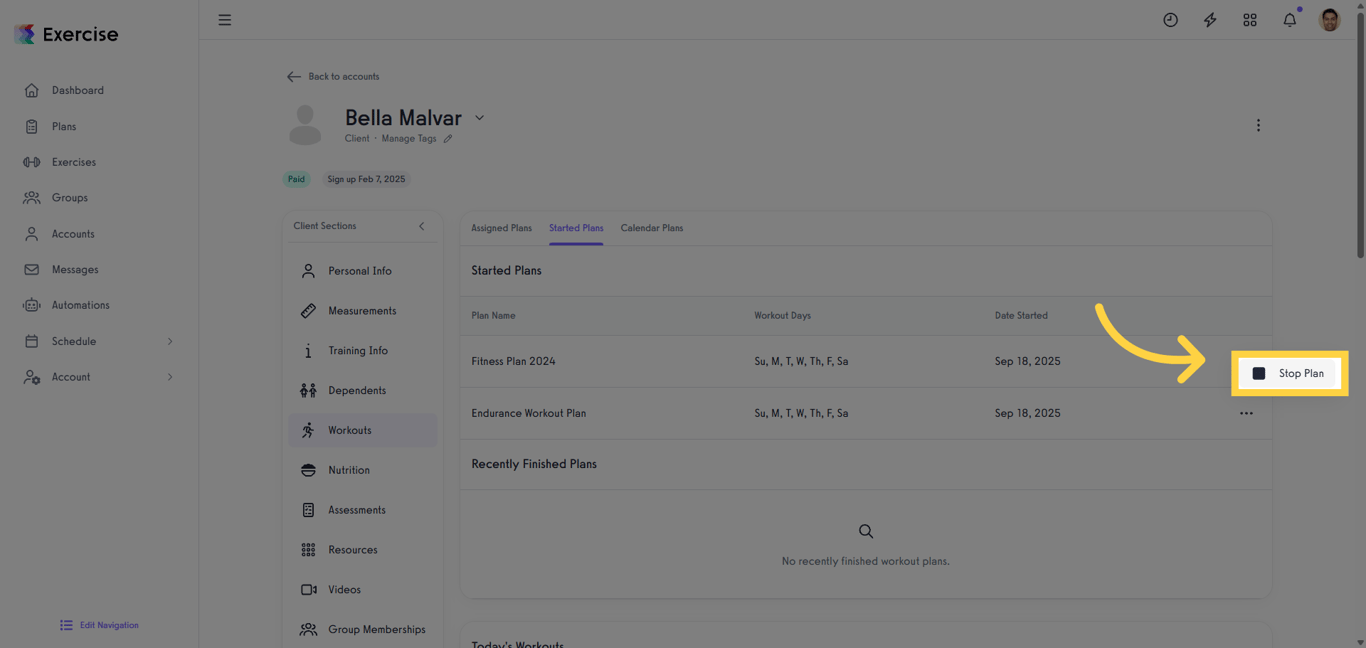Open the Endurance Workout Plan options menu
The width and height of the screenshot is (1366, 648).
click(1246, 413)
